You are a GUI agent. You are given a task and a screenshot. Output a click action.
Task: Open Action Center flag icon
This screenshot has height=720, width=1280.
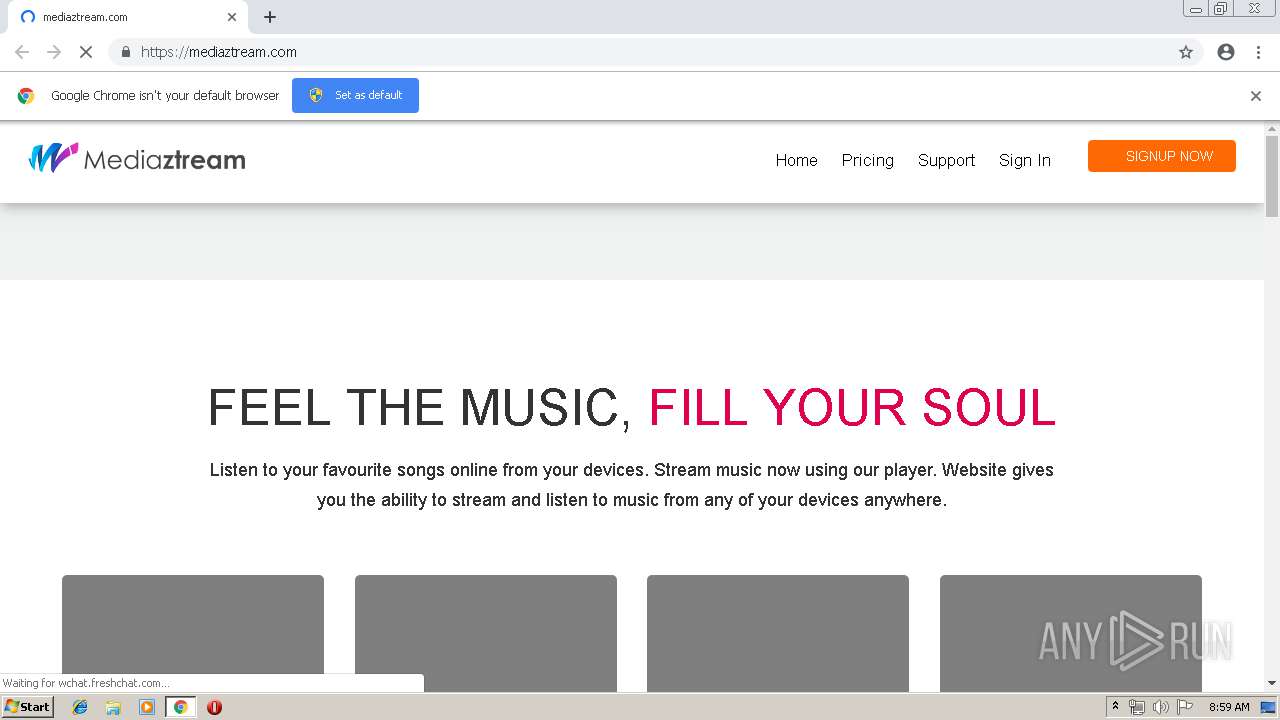[1185, 707]
